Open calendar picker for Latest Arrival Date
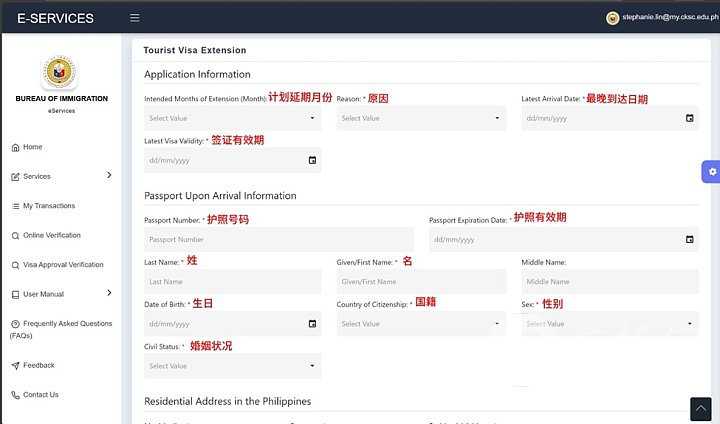This screenshot has height=424, width=720. coord(689,118)
